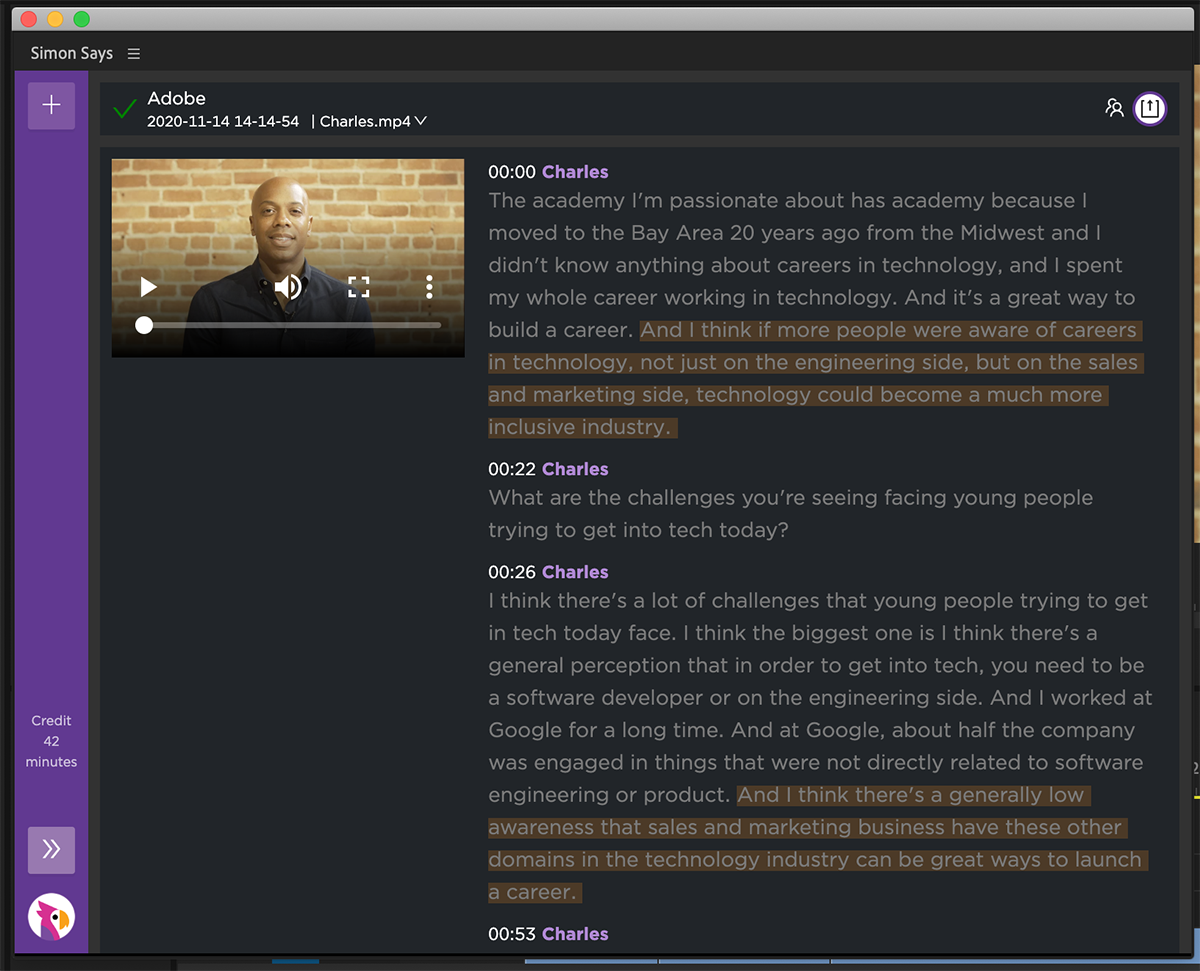Play the Charles video
The image size is (1200, 971).
tap(148, 288)
